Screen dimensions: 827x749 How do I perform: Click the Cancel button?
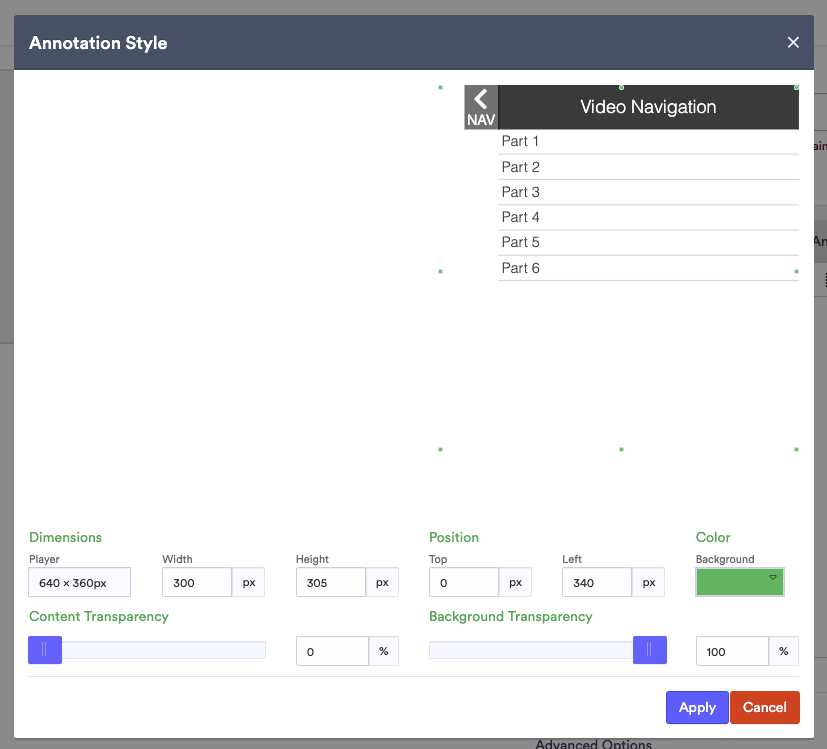(x=765, y=707)
